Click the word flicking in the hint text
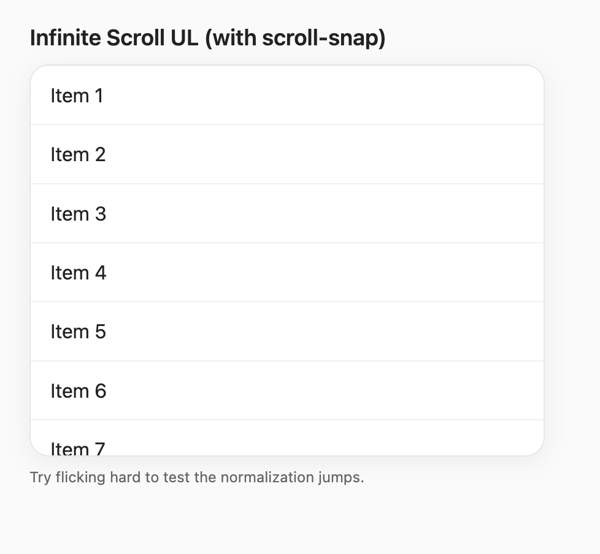 point(81,477)
